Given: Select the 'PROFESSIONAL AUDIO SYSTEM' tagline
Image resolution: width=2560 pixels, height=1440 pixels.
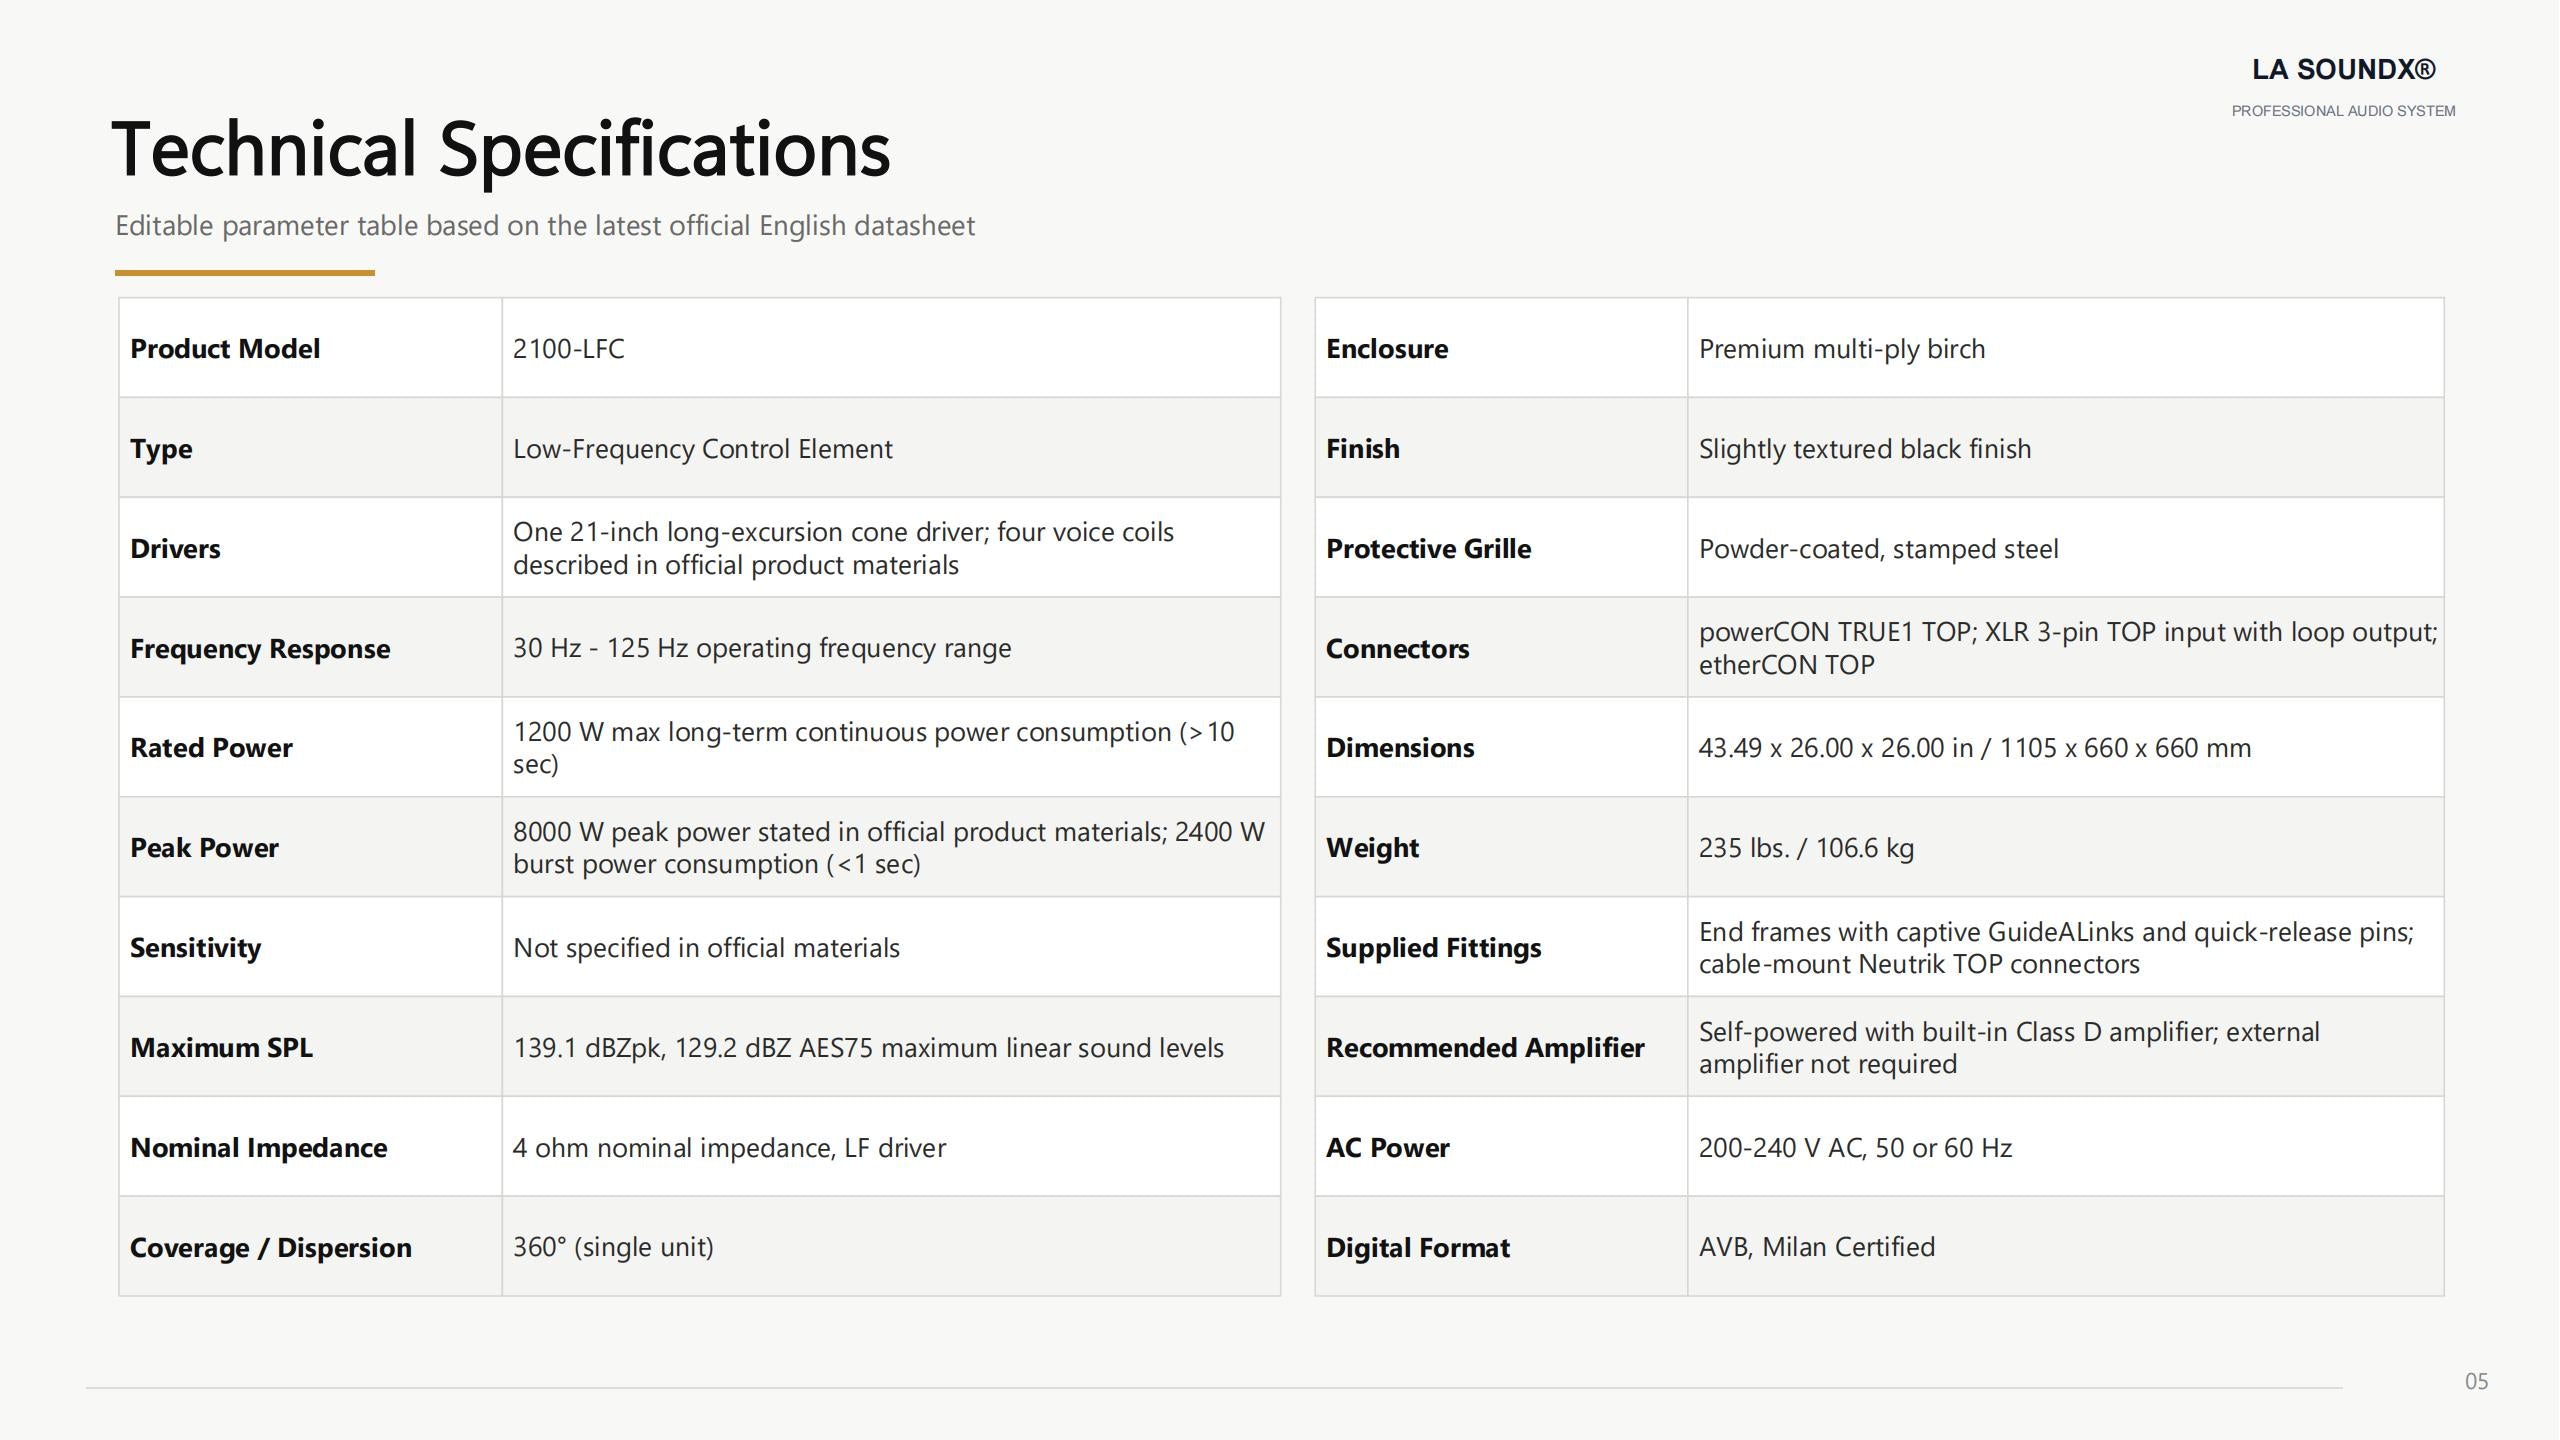Looking at the screenshot, I should (x=2343, y=111).
